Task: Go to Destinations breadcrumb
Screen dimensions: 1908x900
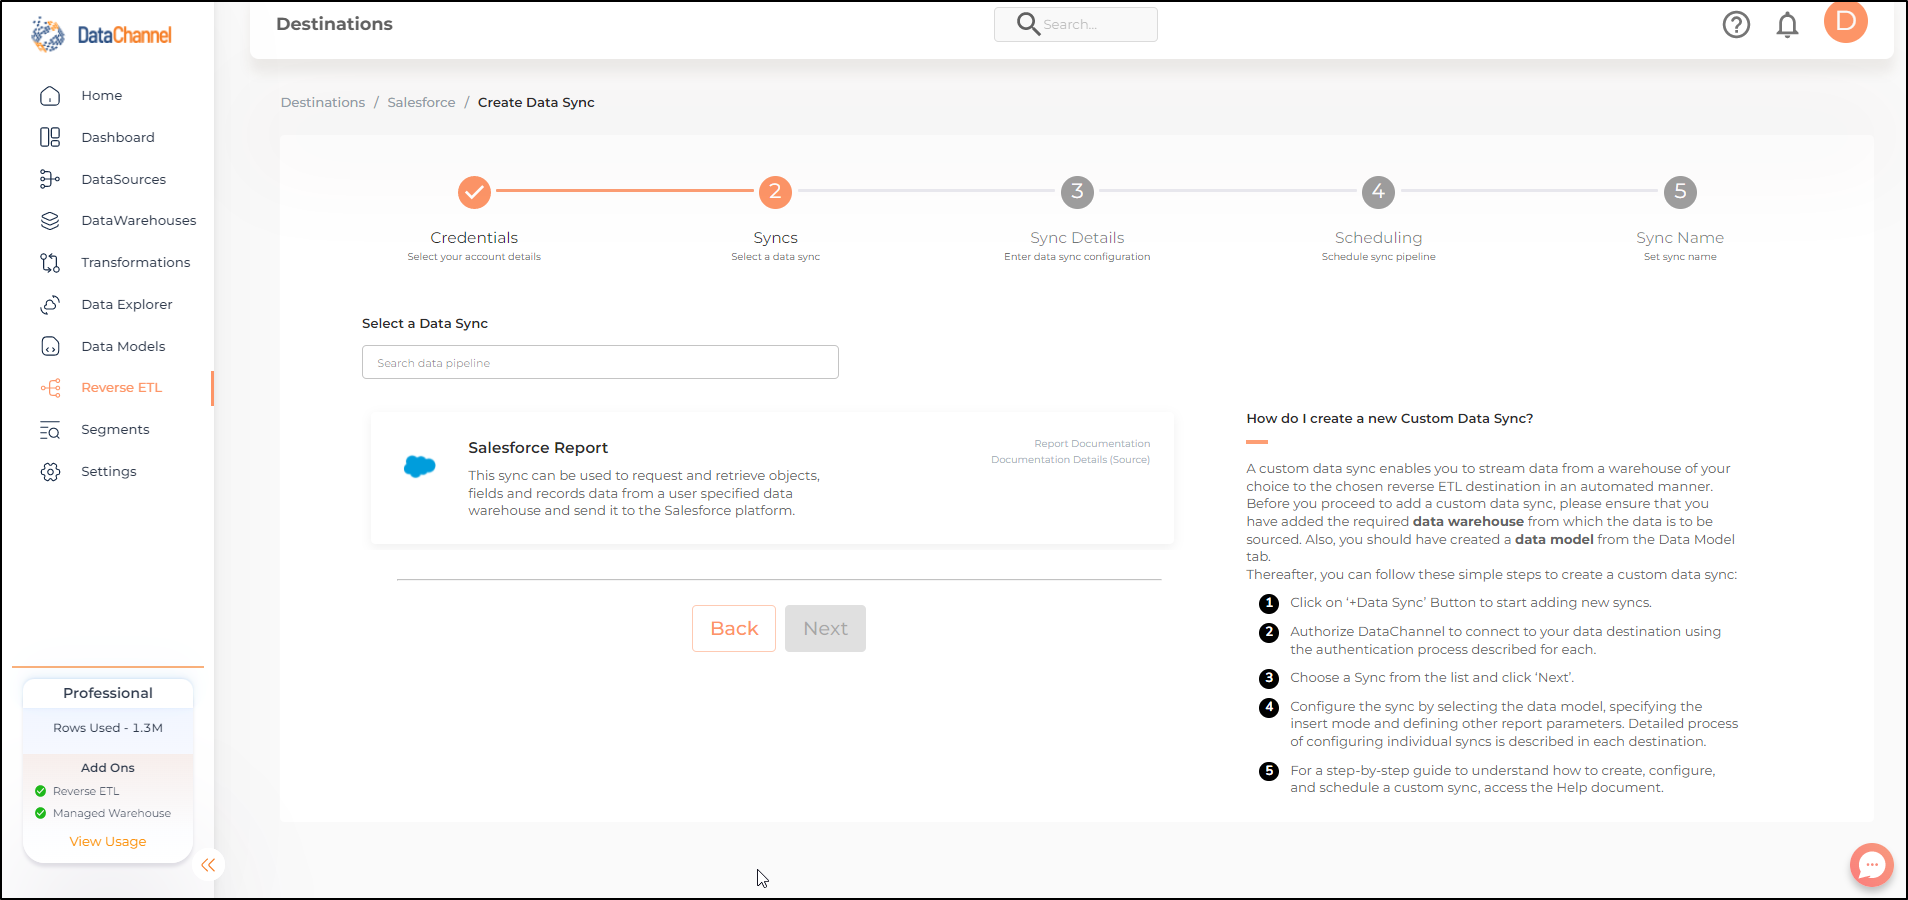Action: pyautogui.click(x=323, y=103)
